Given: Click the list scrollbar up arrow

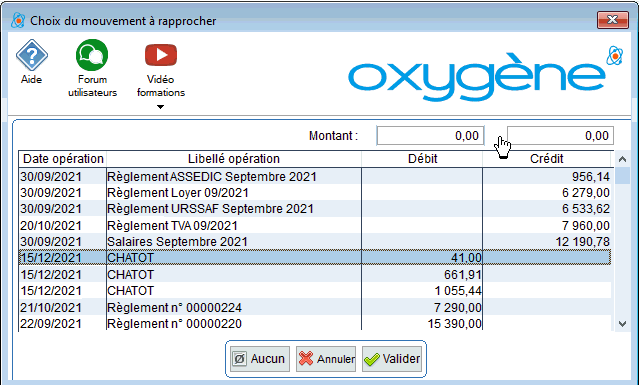Looking at the screenshot, I should (x=622, y=159).
